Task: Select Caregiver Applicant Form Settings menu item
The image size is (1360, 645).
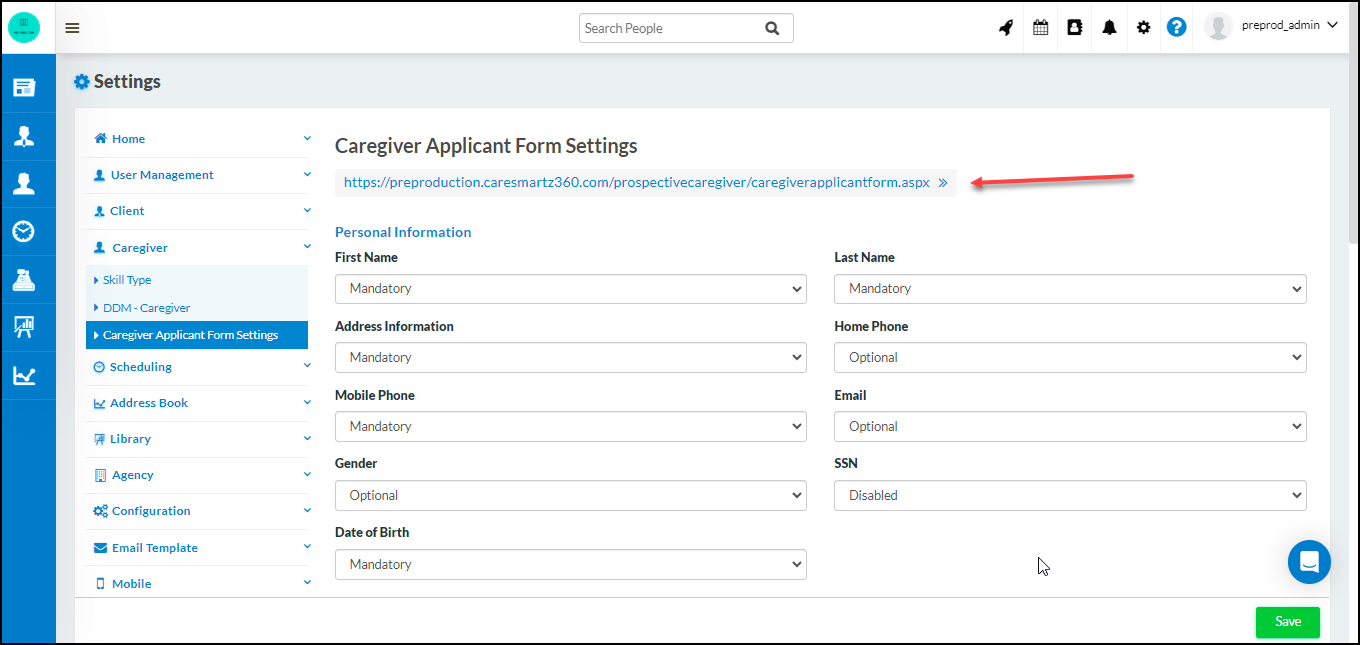Action: click(197, 334)
